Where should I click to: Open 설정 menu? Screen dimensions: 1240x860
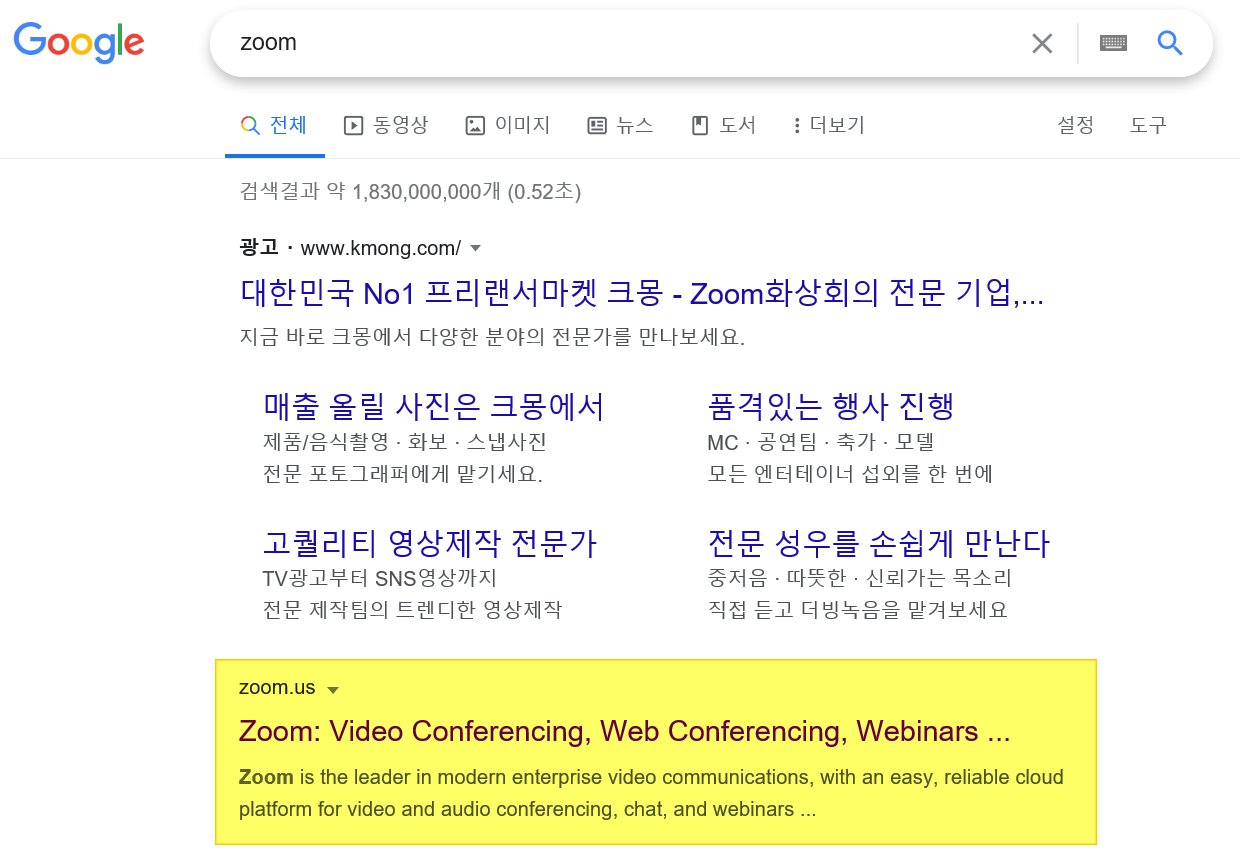click(x=1076, y=126)
